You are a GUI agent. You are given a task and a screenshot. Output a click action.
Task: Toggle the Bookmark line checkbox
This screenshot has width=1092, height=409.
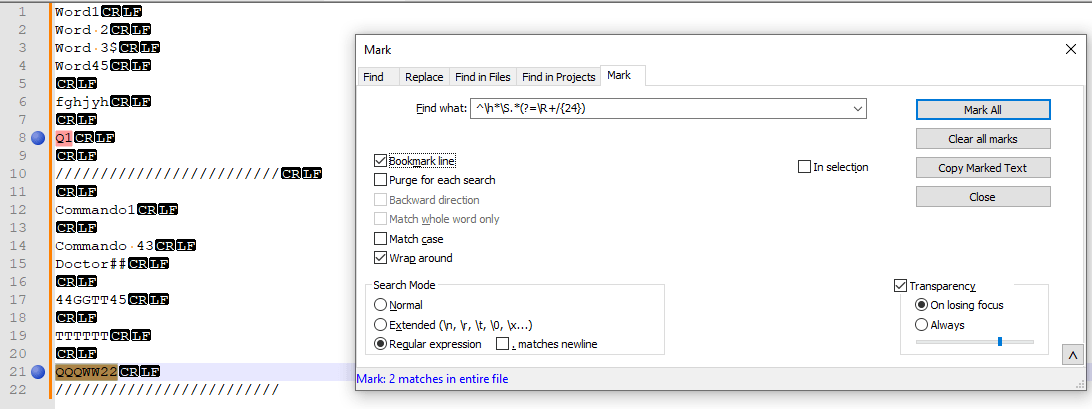[x=380, y=161]
